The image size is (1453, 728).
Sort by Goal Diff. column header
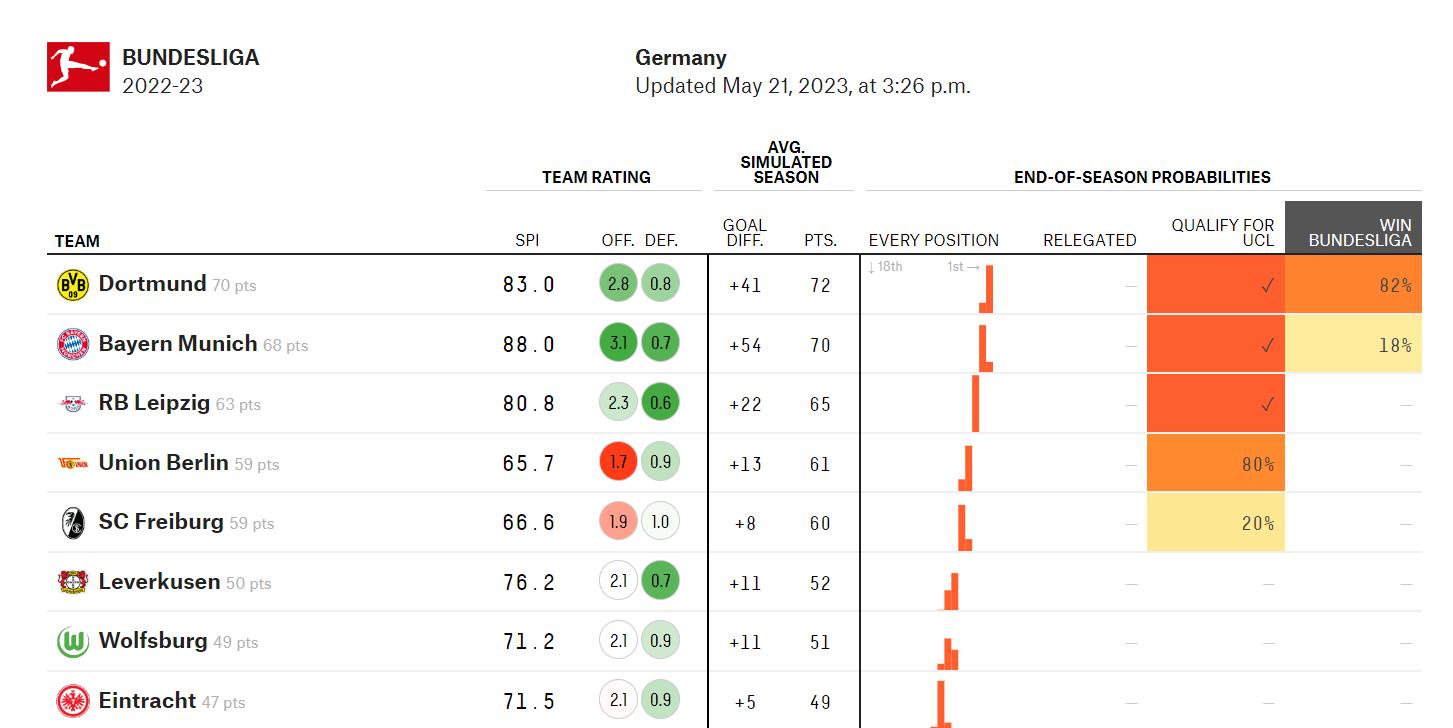tap(744, 232)
